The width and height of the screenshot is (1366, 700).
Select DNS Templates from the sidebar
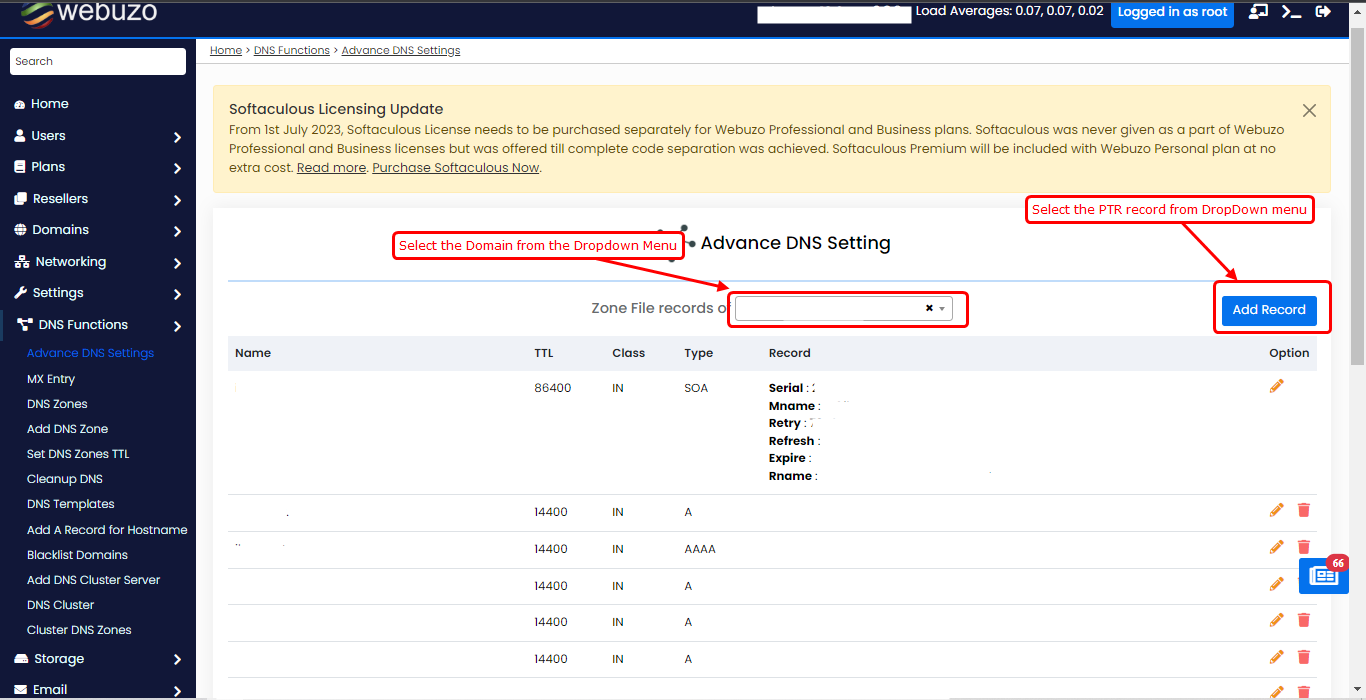point(70,504)
